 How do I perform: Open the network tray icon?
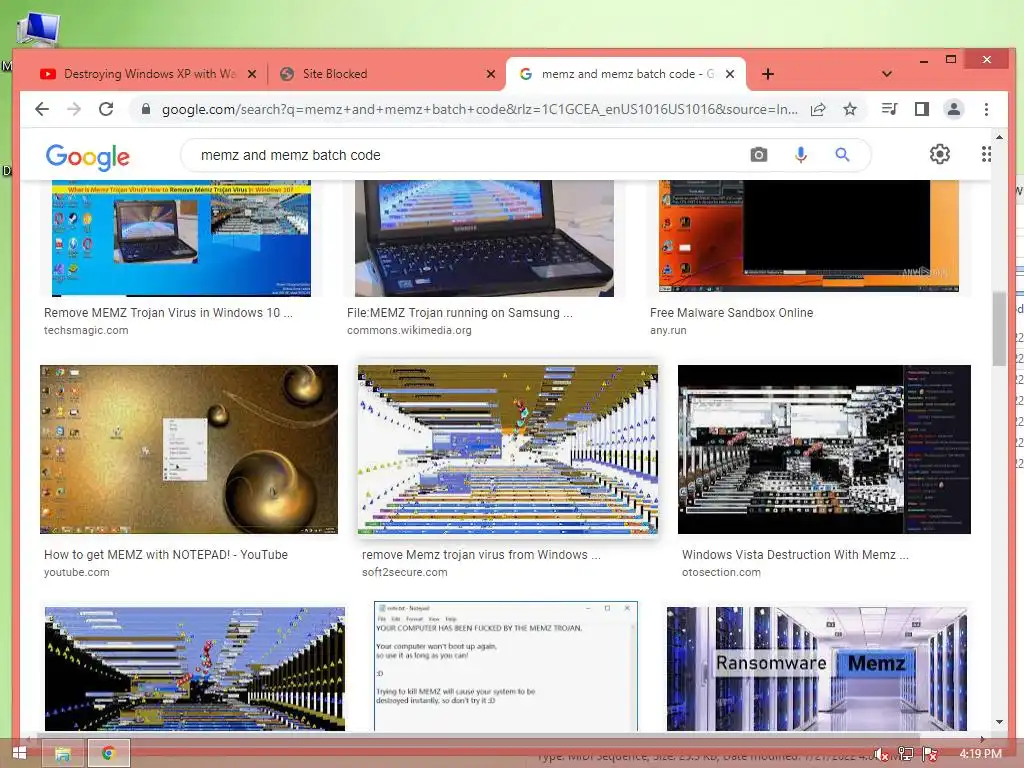[905, 754]
